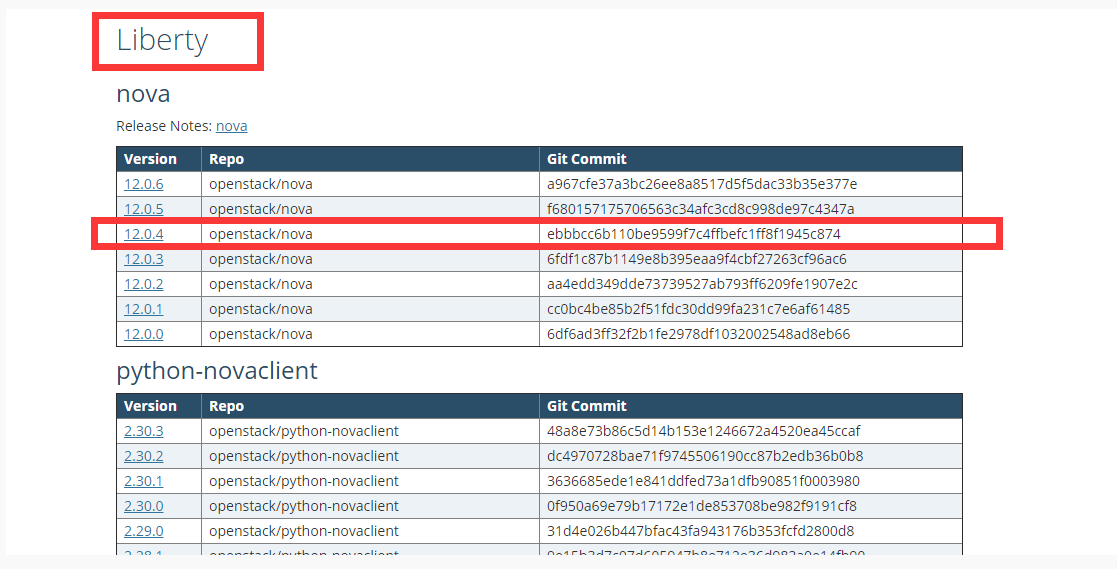Select commit hash 6df6ad3ff32f2b1fe2978df1032002548ad8eb66
The image size is (1117, 569).
(x=698, y=334)
